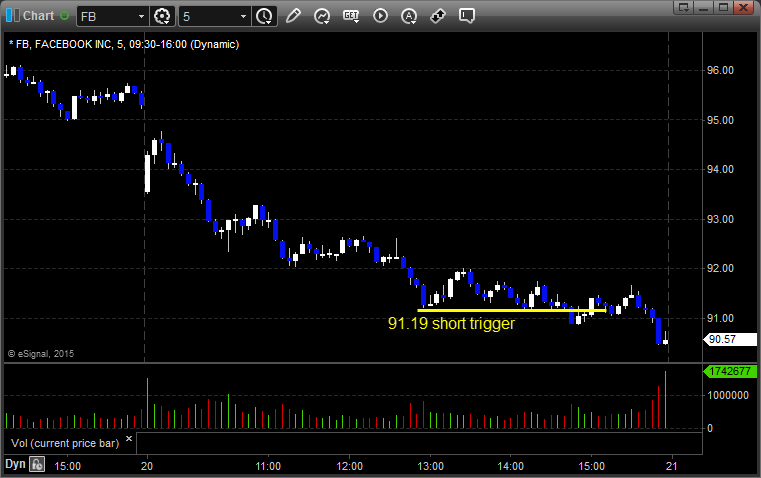This screenshot has height=478, width=761.
Task: Click the 91.19 short trigger annotation
Action: click(450, 324)
